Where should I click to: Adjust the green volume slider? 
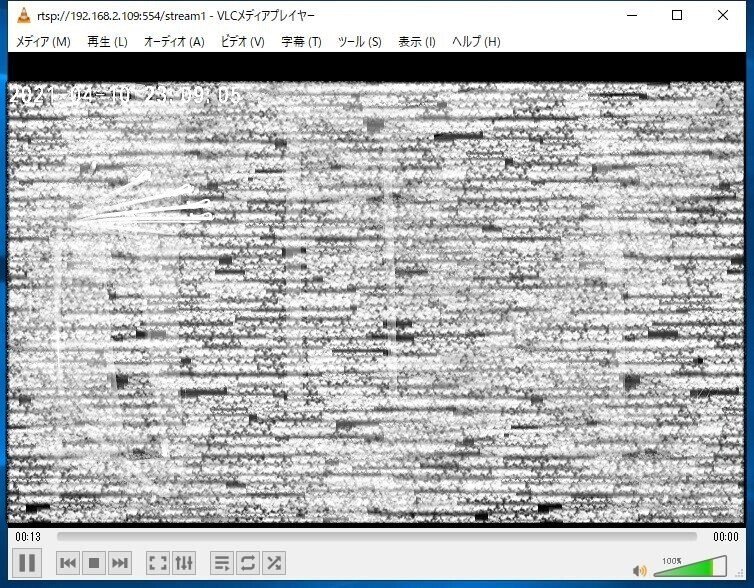pos(691,567)
